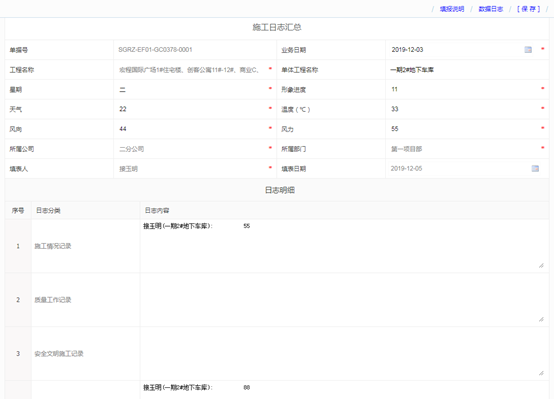Screen dimensions: 554x399
Task: Select the 质量工作记录 category cell
Action: (86, 300)
